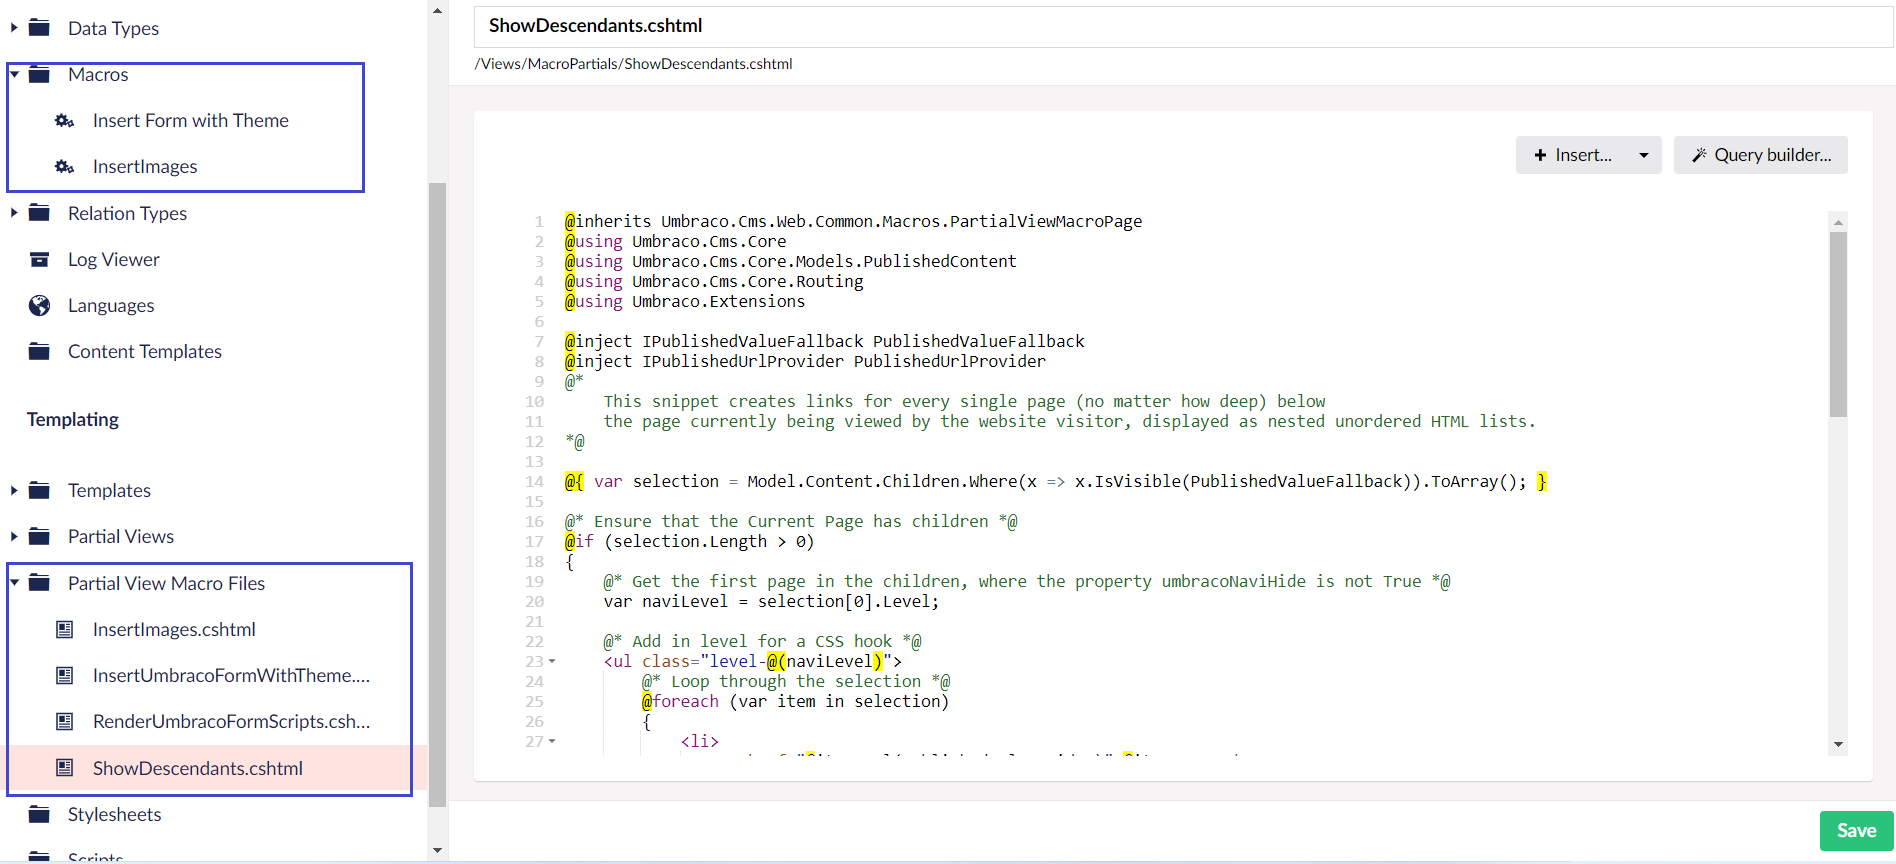Click the code editor vertical scrollbar thumb
The image size is (1896, 864).
click(x=1838, y=324)
